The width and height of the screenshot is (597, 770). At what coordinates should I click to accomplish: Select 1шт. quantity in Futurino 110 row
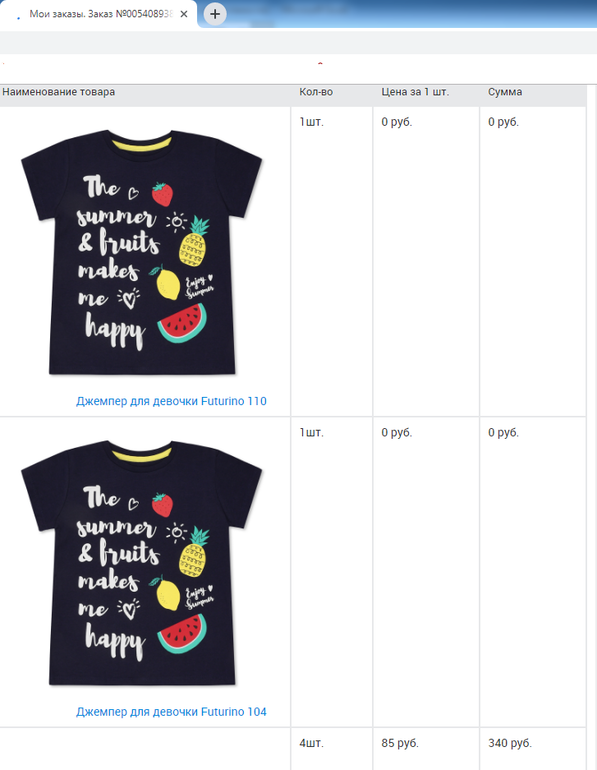tap(311, 122)
